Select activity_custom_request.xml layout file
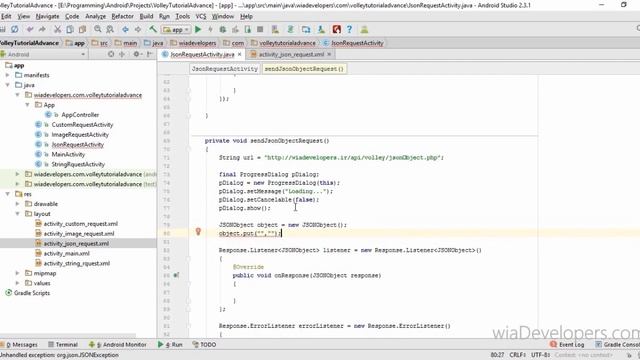640x360 pixels. point(80,224)
